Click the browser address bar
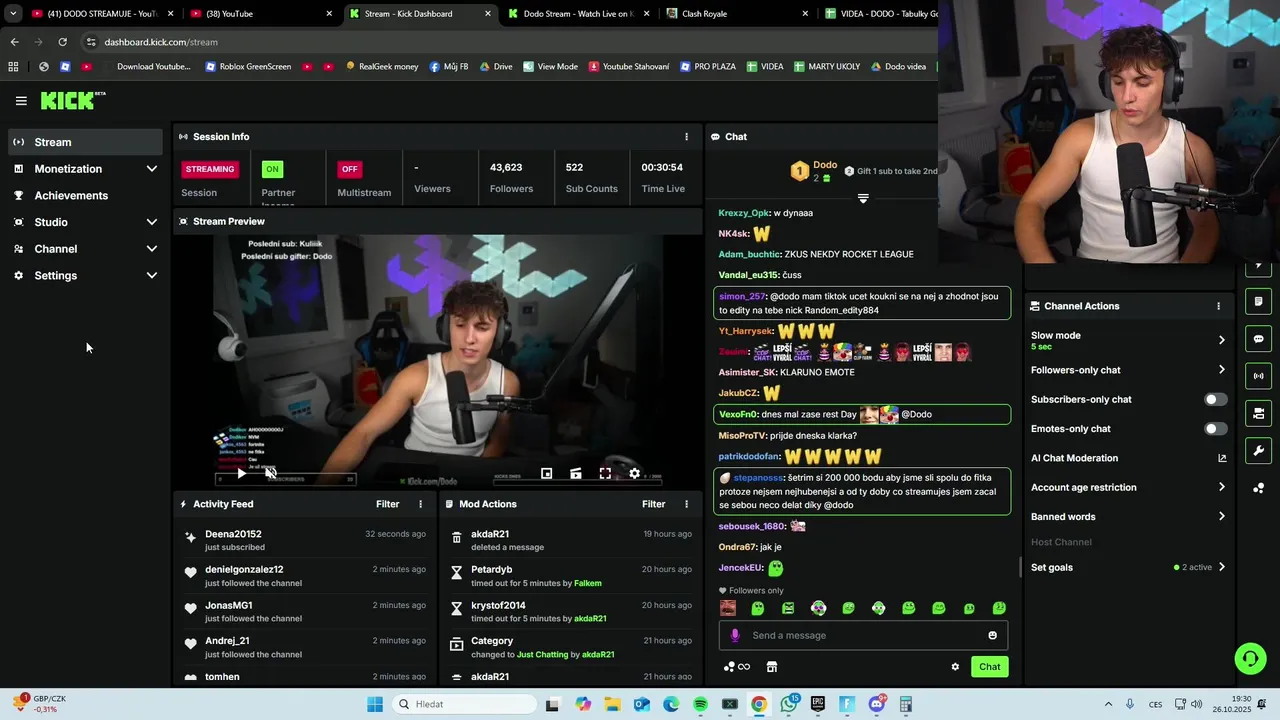 (510, 42)
